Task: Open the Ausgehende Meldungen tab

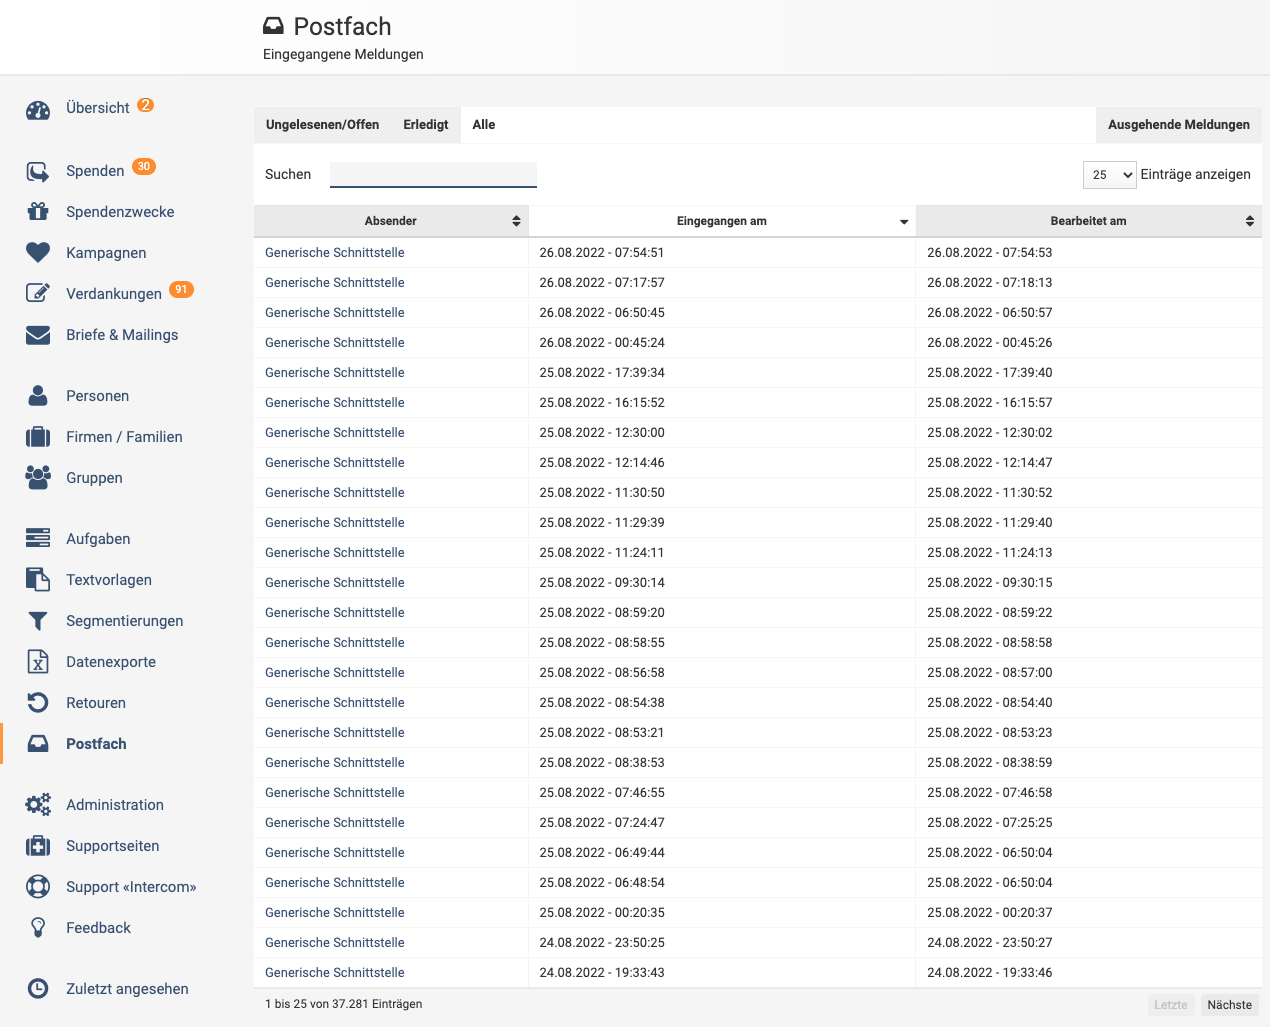Action: pos(1178,125)
